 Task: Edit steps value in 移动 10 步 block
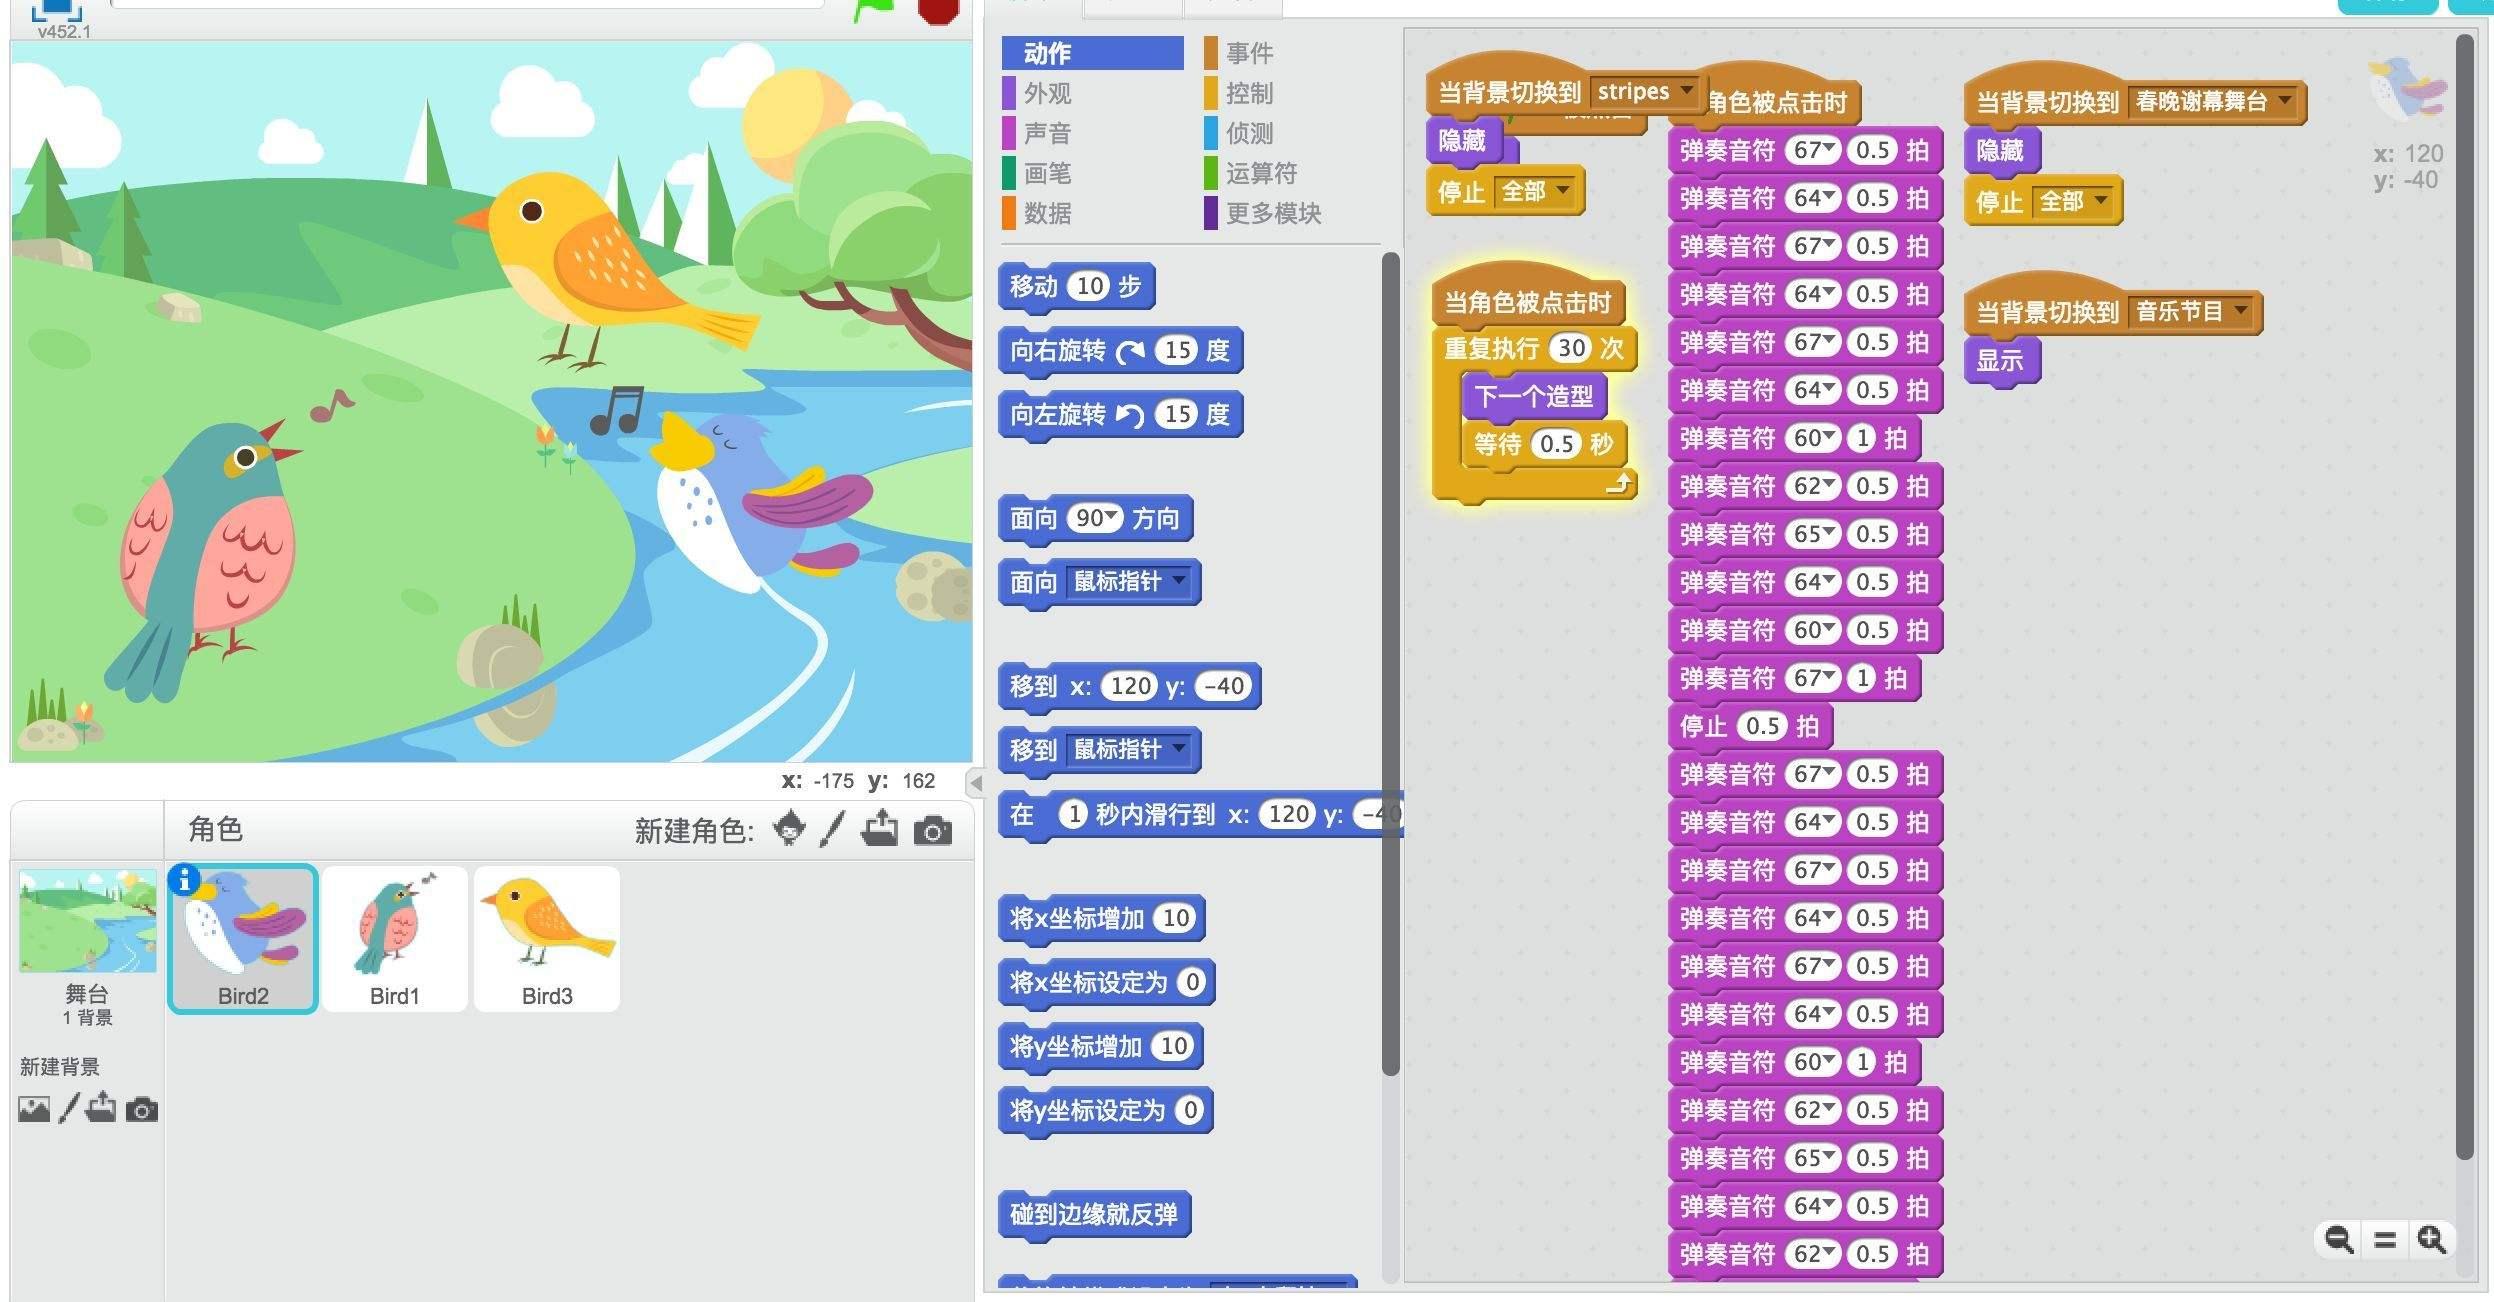click(1089, 286)
